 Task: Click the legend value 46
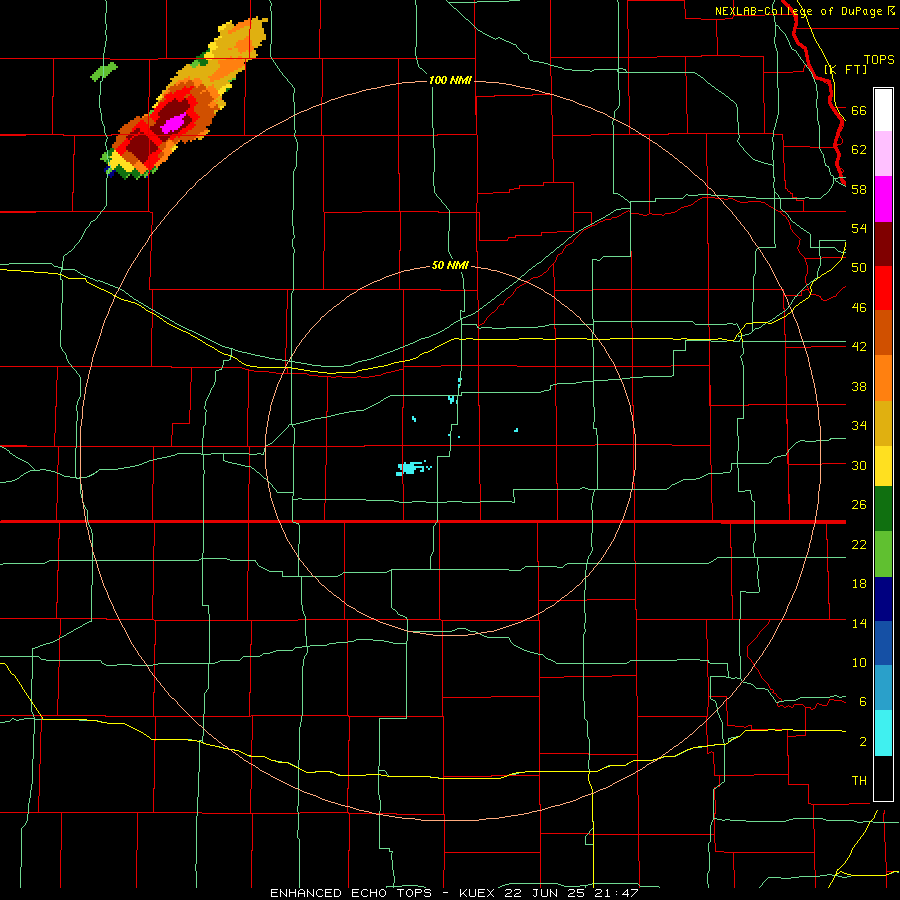pyautogui.click(x=859, y=307)
